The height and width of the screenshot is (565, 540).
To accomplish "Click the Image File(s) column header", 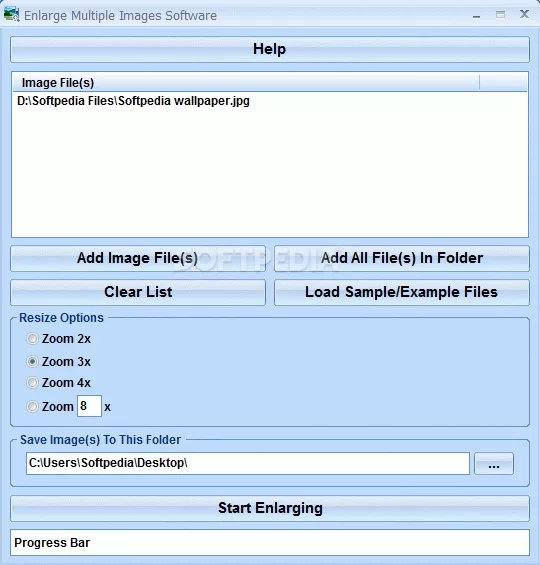I will [246, 83].
